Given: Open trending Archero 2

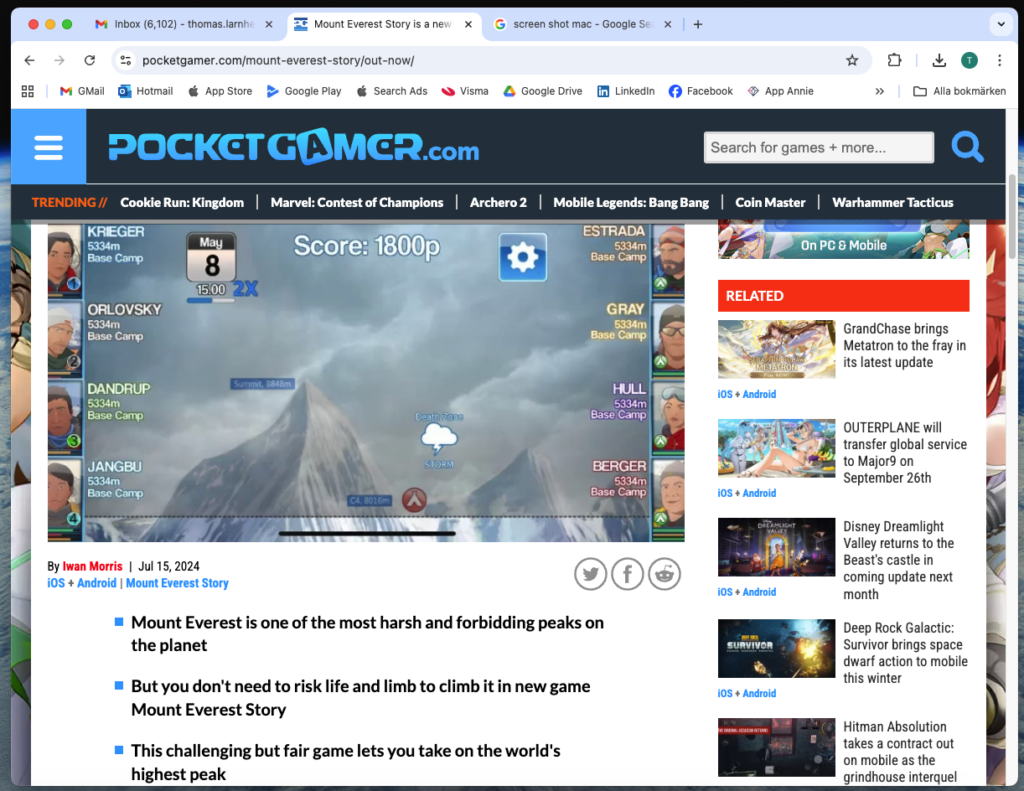Looking at the screenshot, I should click(498, 202).
